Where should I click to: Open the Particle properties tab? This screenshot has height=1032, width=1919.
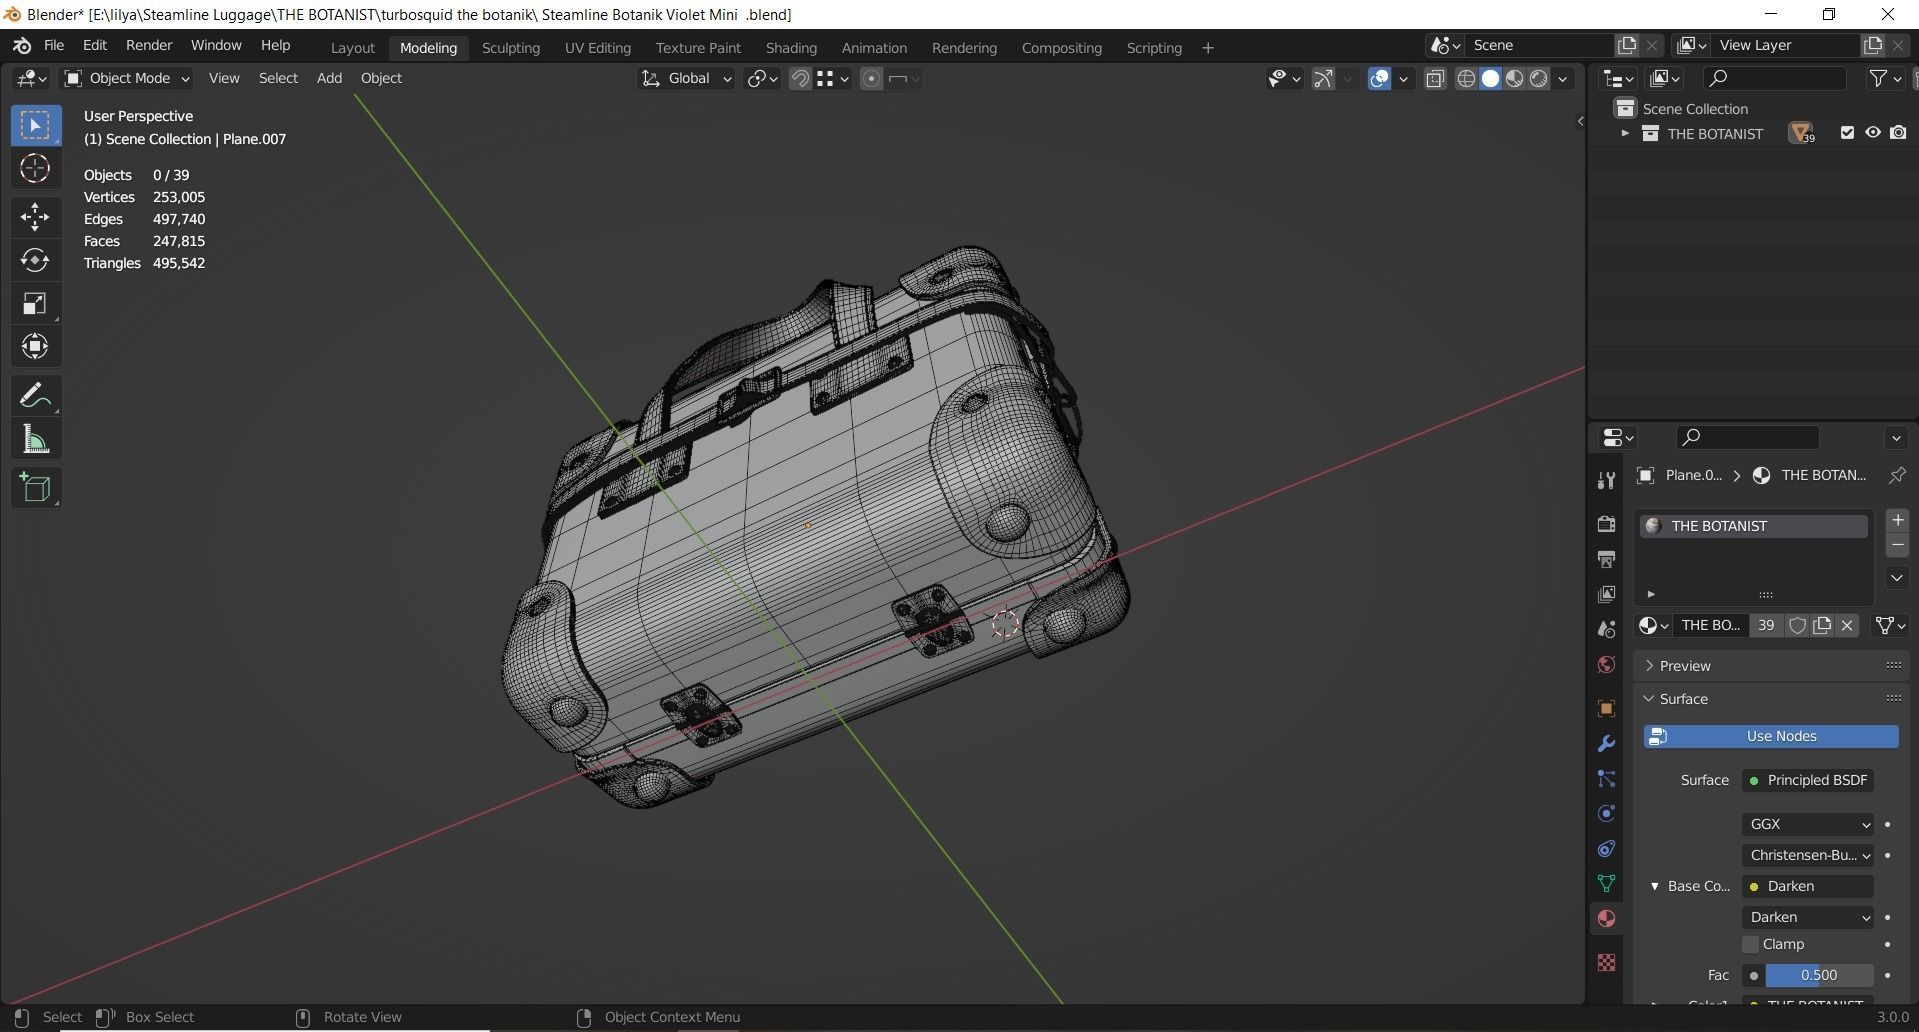click(1606, 779)
